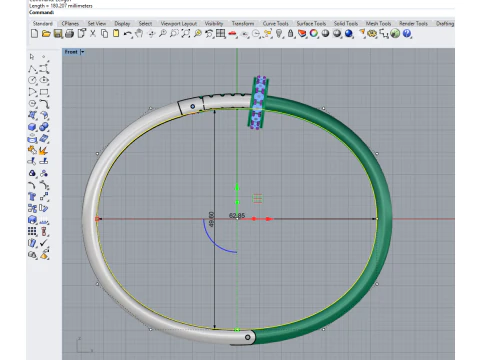Click the Cut scissors icon
This screenshot has height=360, width=480.
coord(93,33)
